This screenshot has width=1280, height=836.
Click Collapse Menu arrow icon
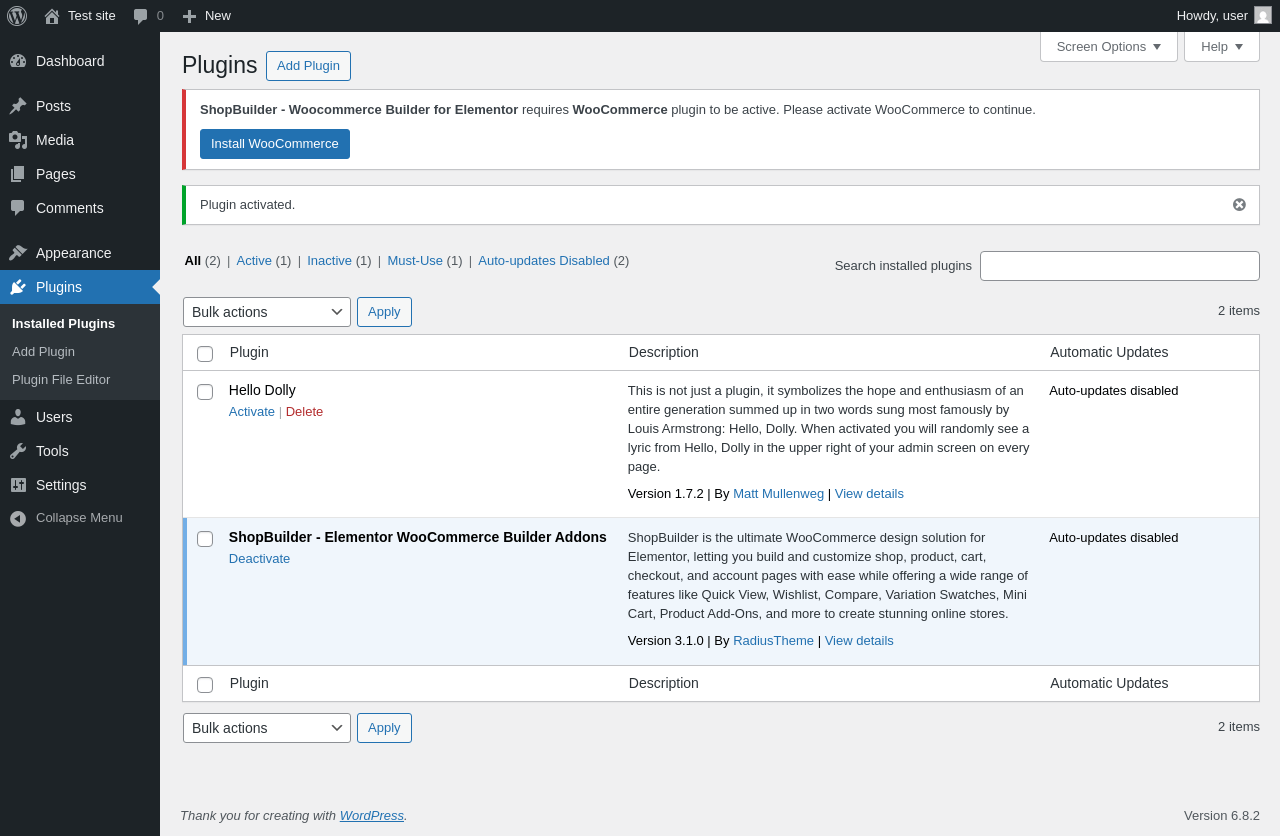tap(18, 518)
